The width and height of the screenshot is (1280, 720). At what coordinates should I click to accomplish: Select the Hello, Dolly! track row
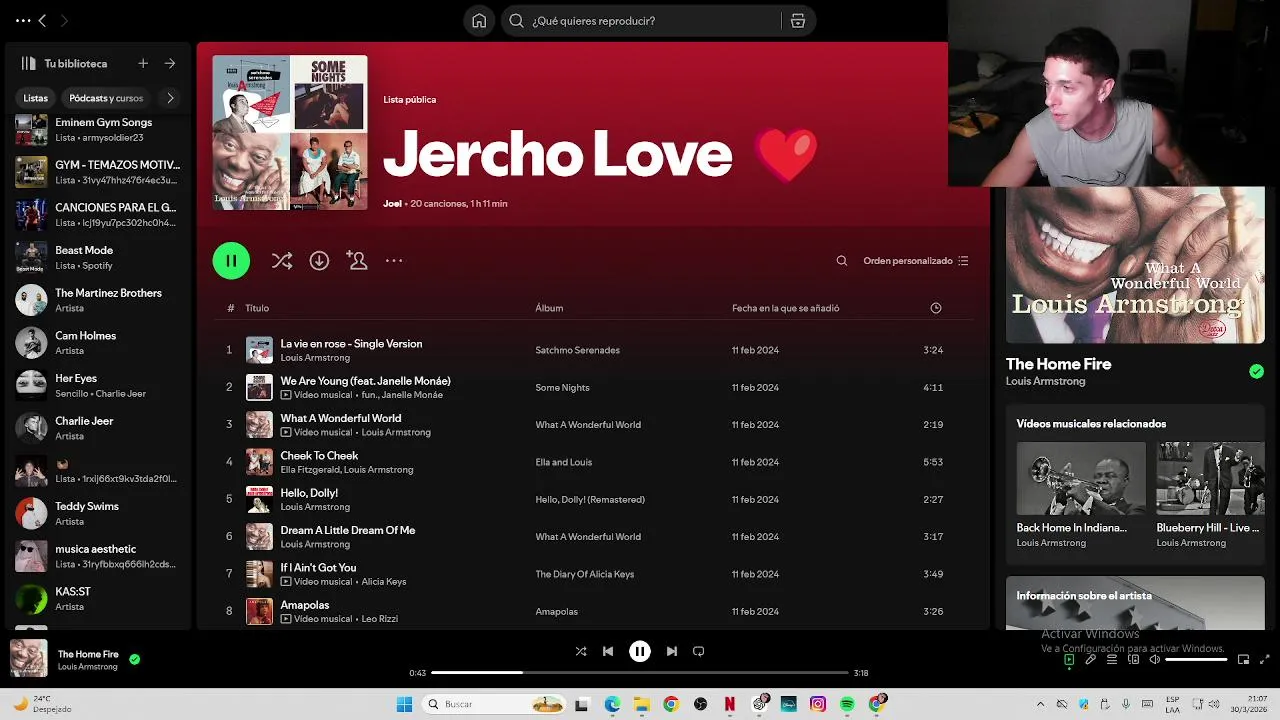(x=595, y=499)
